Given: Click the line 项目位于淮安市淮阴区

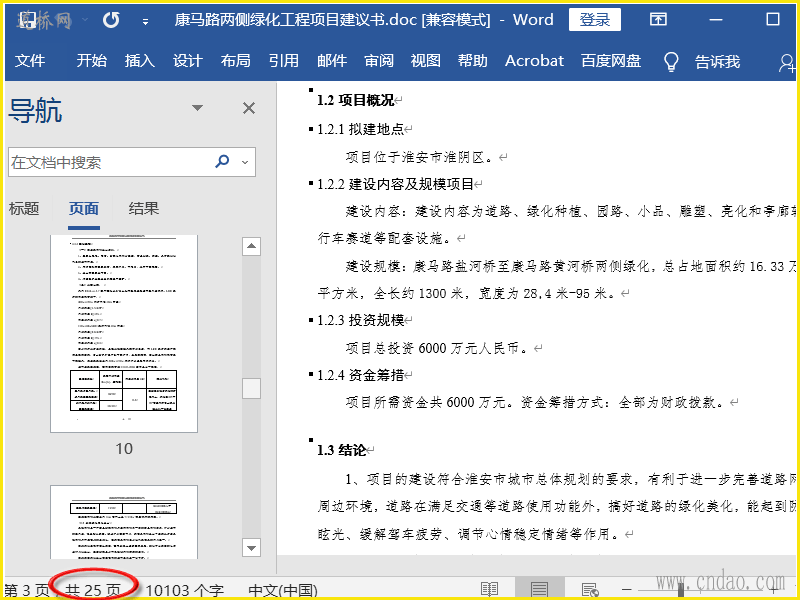Looking at the screenshot, I should [419, 157].
